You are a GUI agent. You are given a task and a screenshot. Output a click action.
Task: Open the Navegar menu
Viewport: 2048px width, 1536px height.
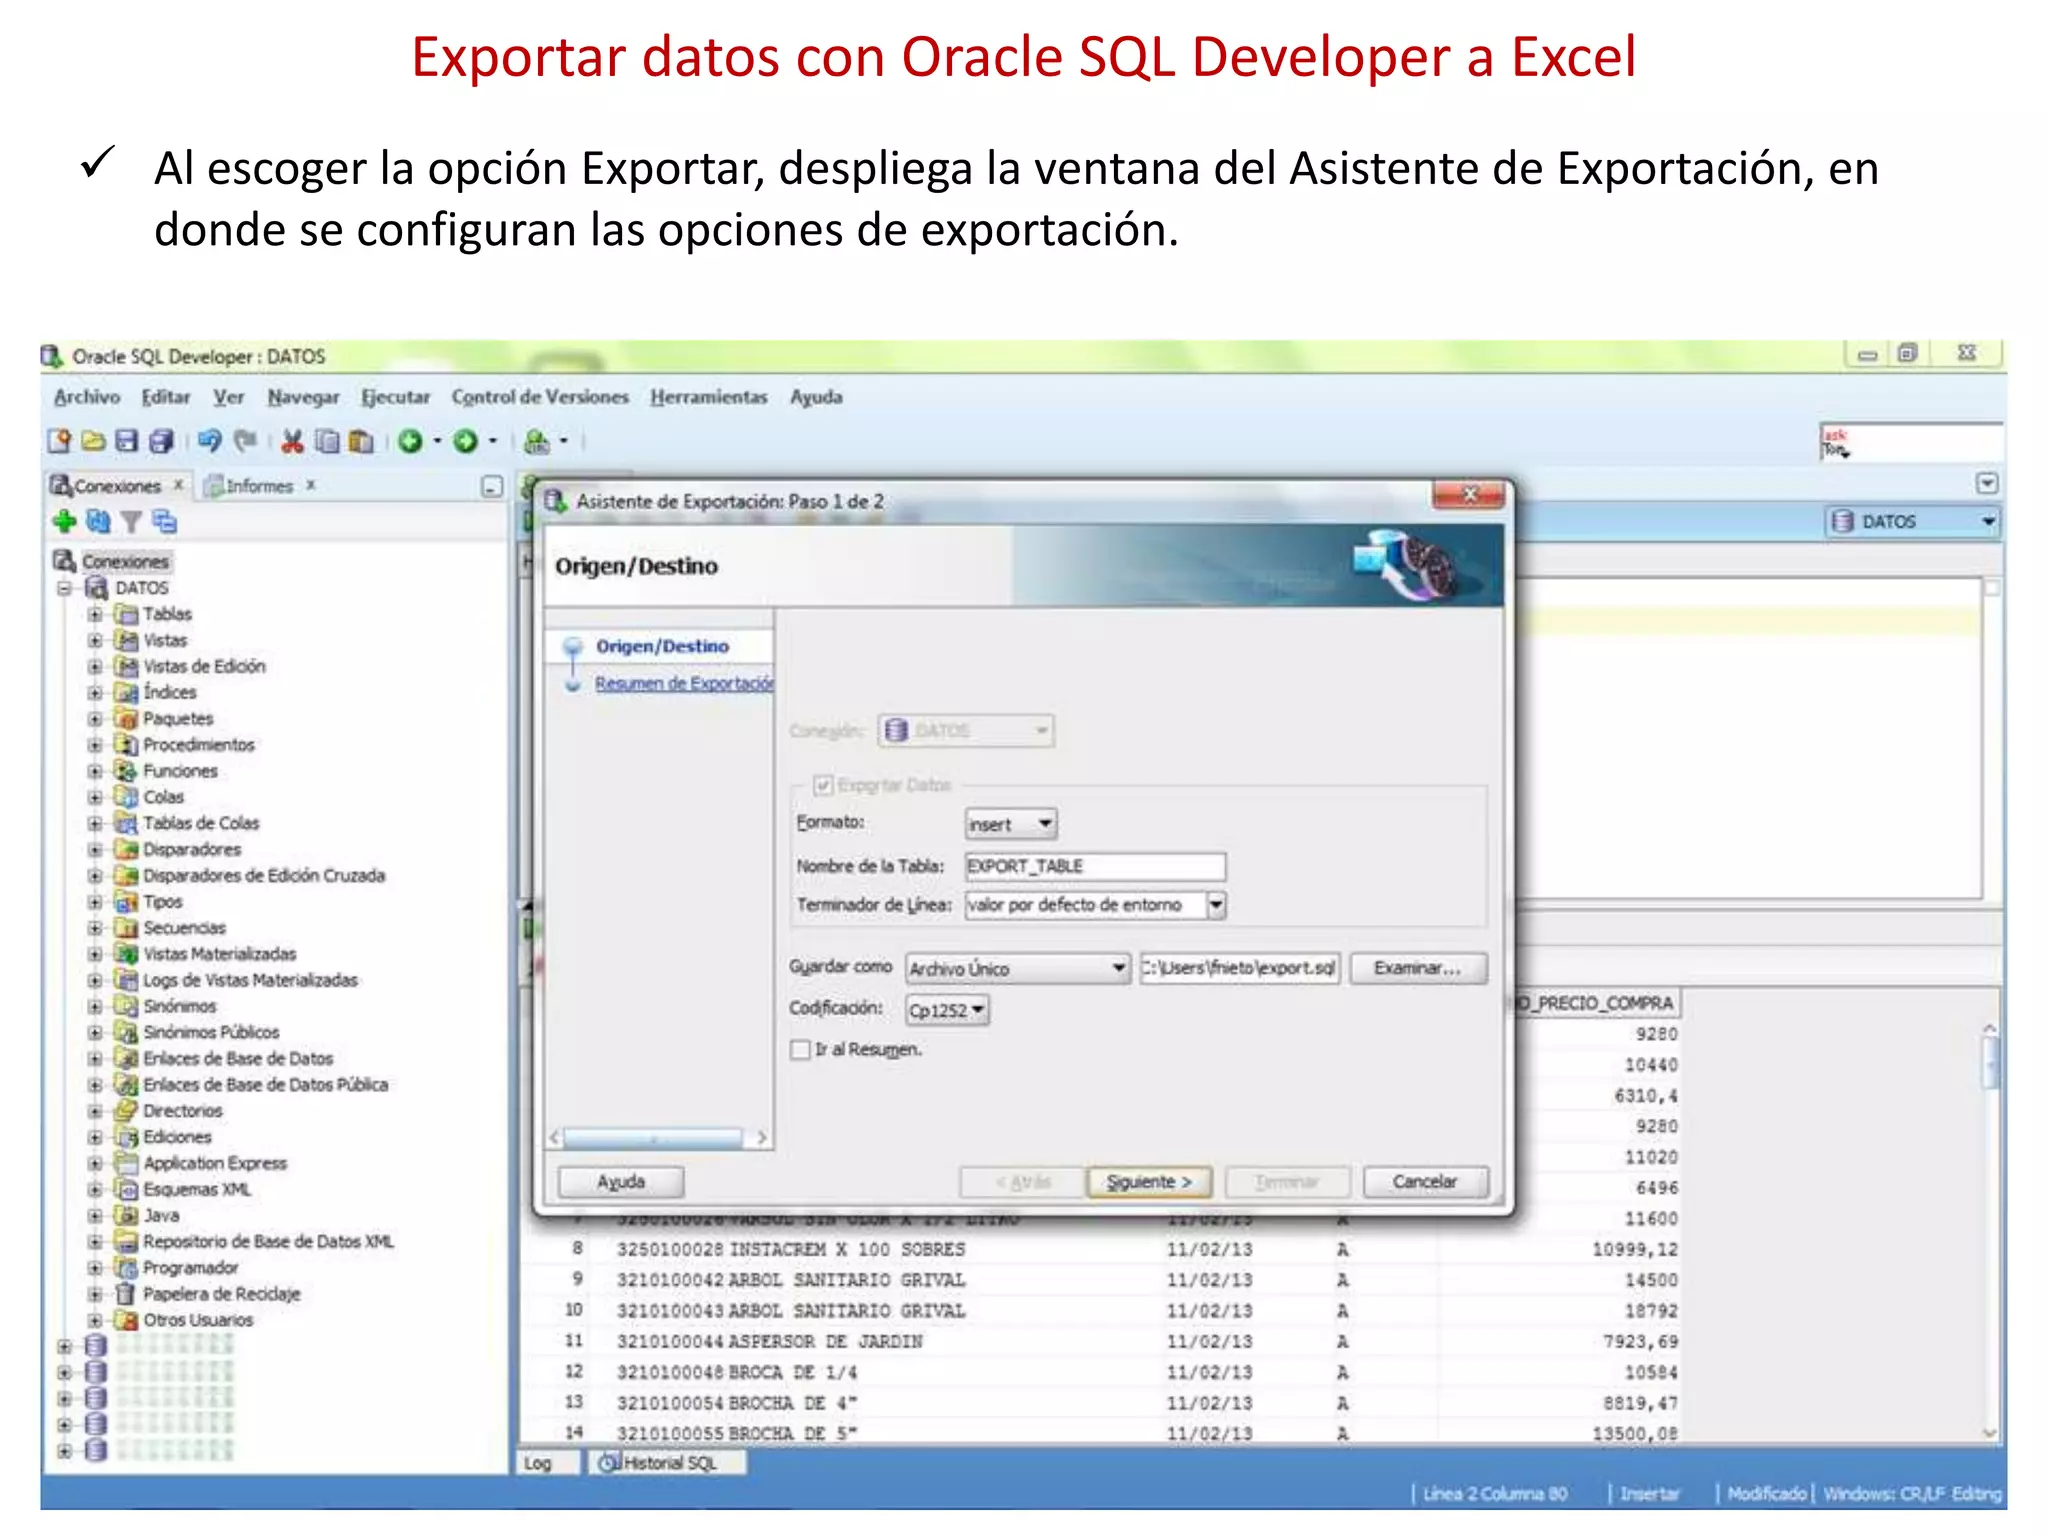pos(303,397)
